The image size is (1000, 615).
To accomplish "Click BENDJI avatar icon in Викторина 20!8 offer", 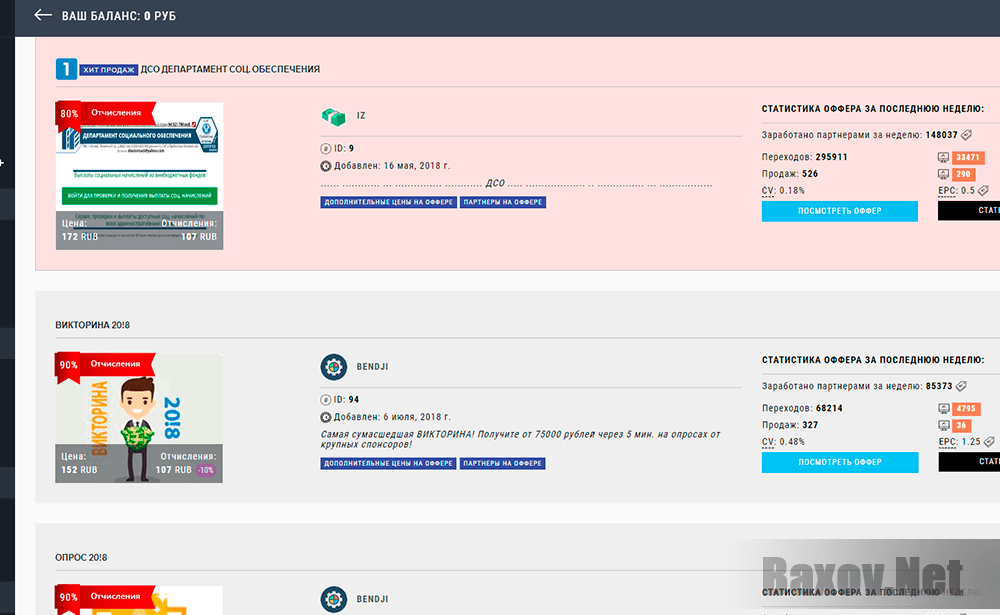I will (333, 367).
